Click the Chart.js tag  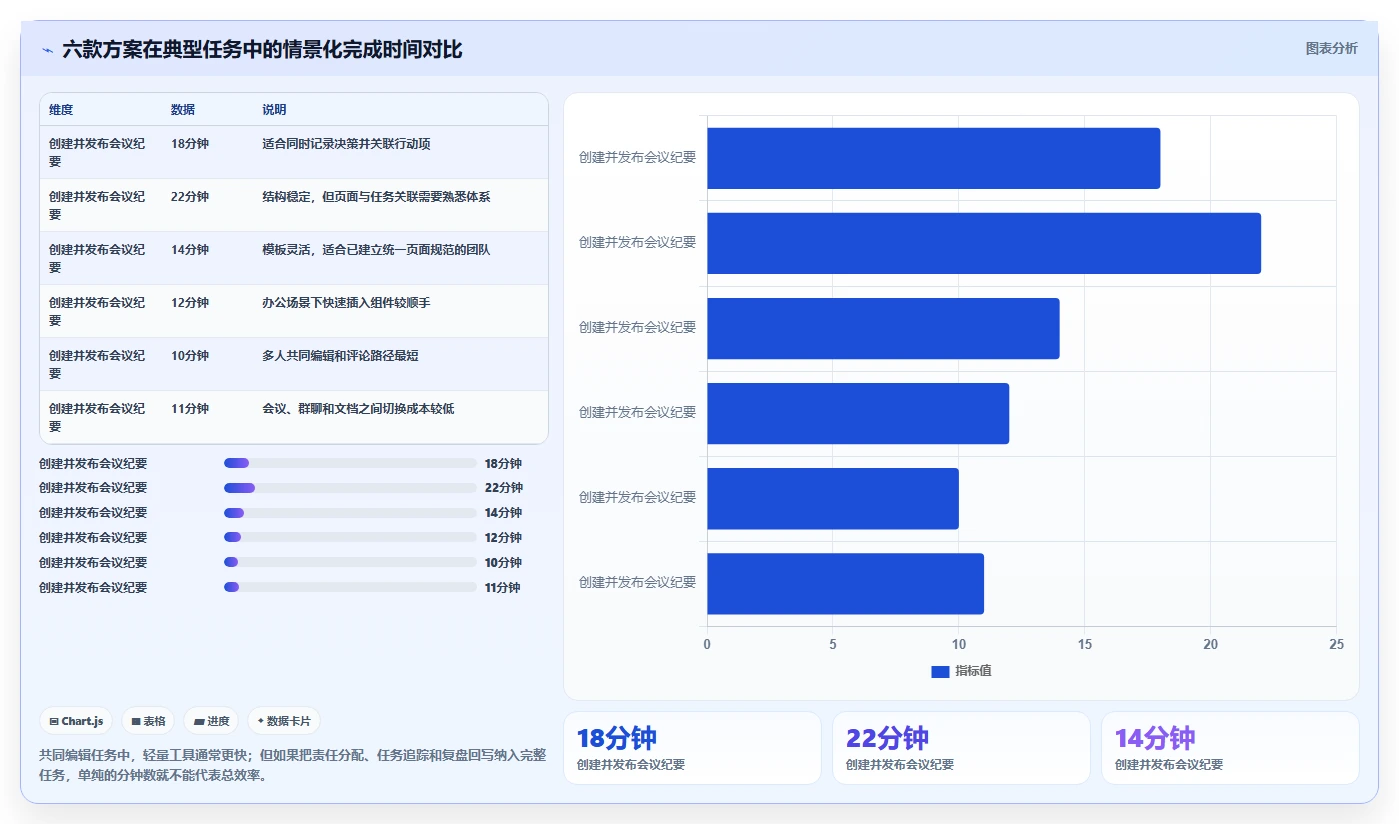click(76, 721)
